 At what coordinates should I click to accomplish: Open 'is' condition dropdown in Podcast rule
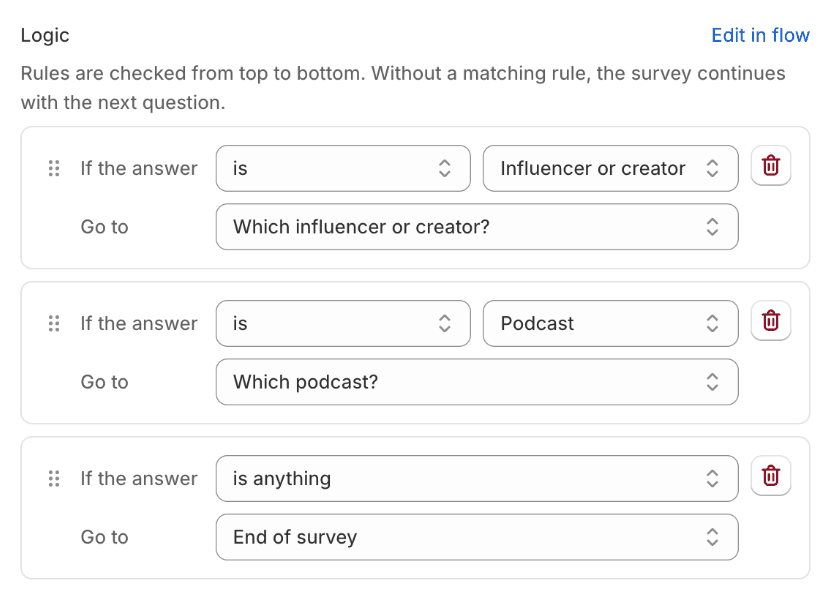point(343,323)
